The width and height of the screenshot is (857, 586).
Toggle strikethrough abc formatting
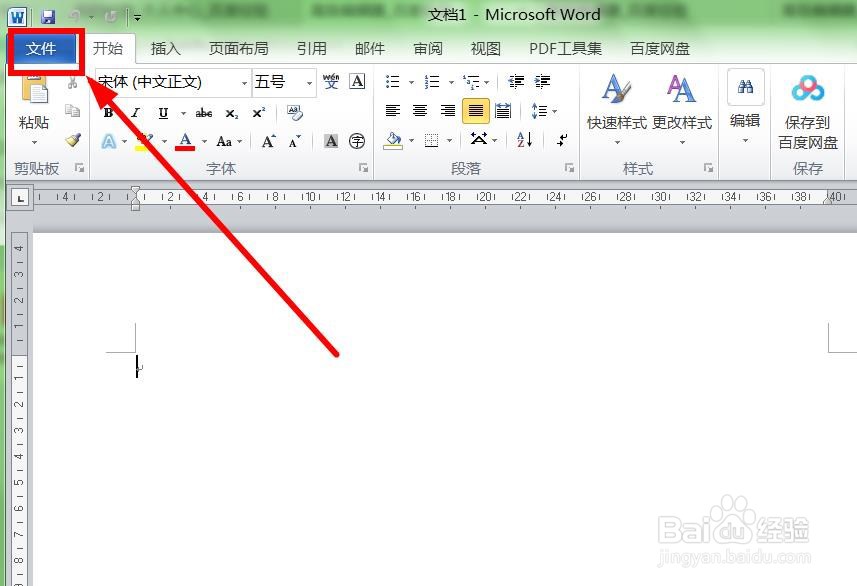pyautogui.click(x=204, y=113)
